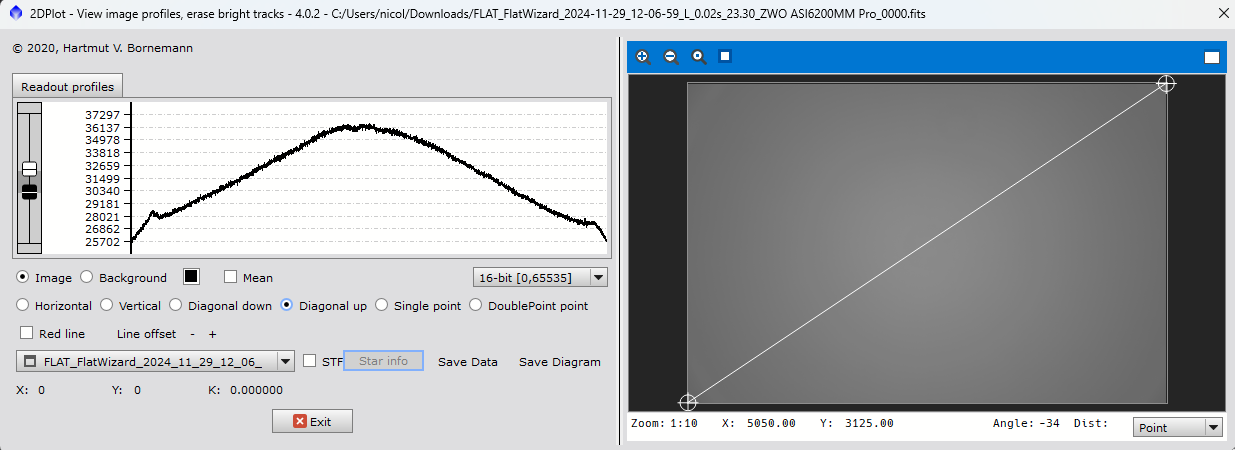Switch to the Readout profiles tab
Image resolution: width=1235 pixels, height=450 pixels.
[x=67, y=86]
